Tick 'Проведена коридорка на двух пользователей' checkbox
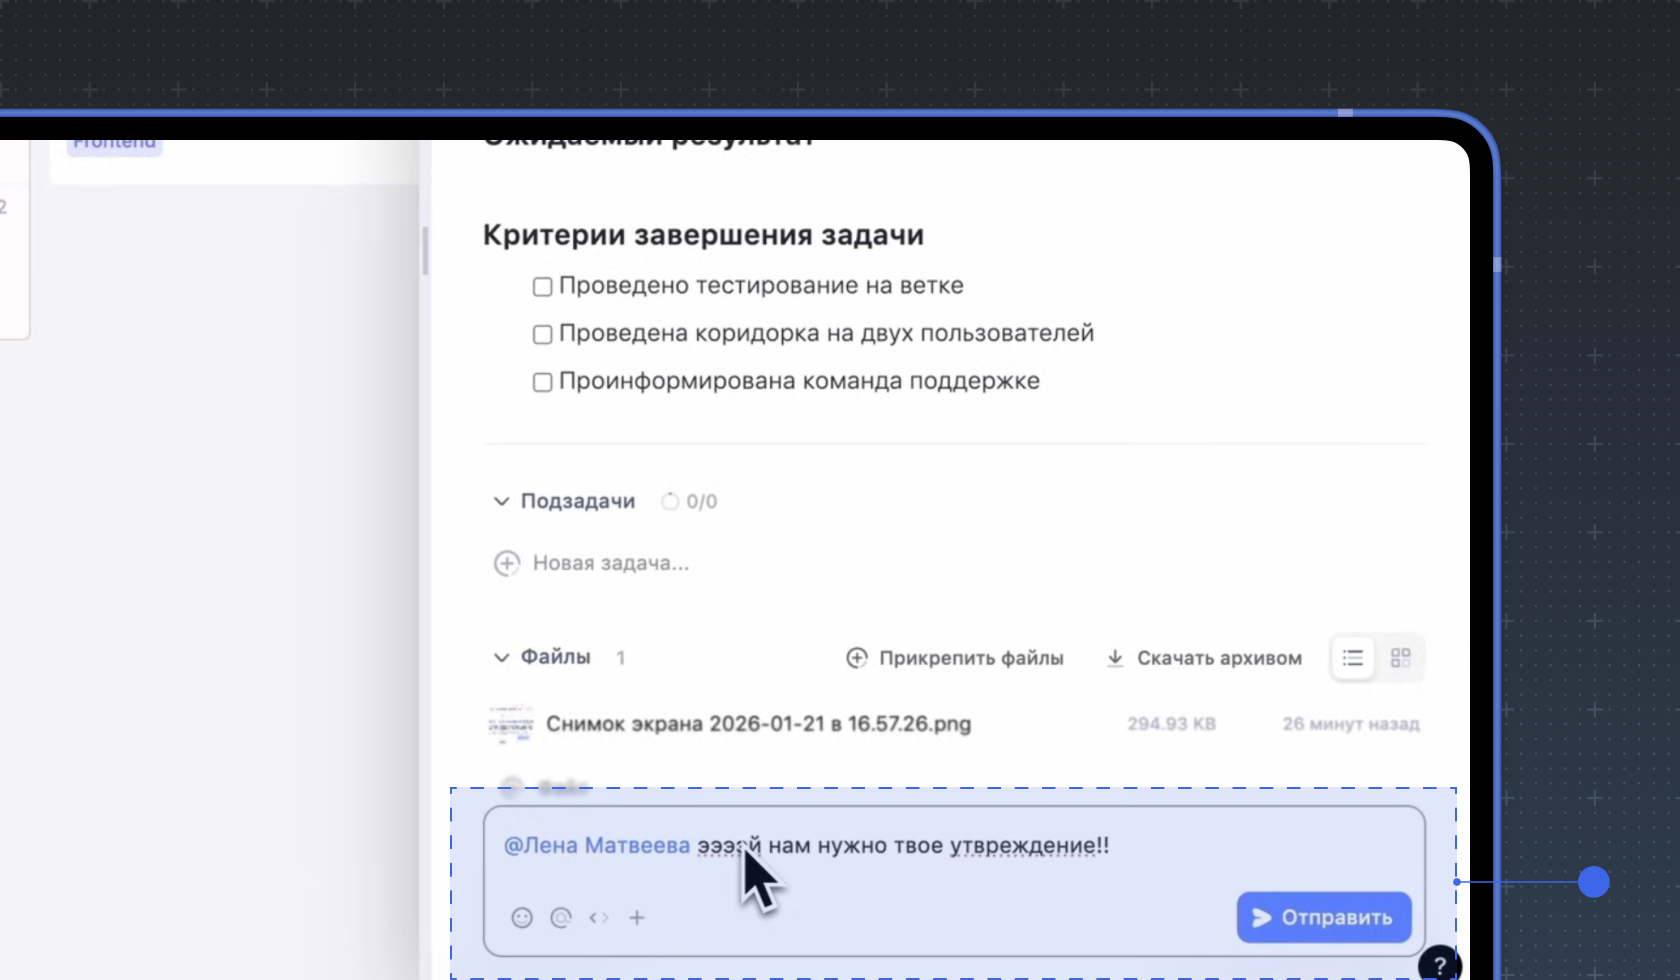Image resolution: width=1680 pixels, height=980 pixels. pos(542,334)
